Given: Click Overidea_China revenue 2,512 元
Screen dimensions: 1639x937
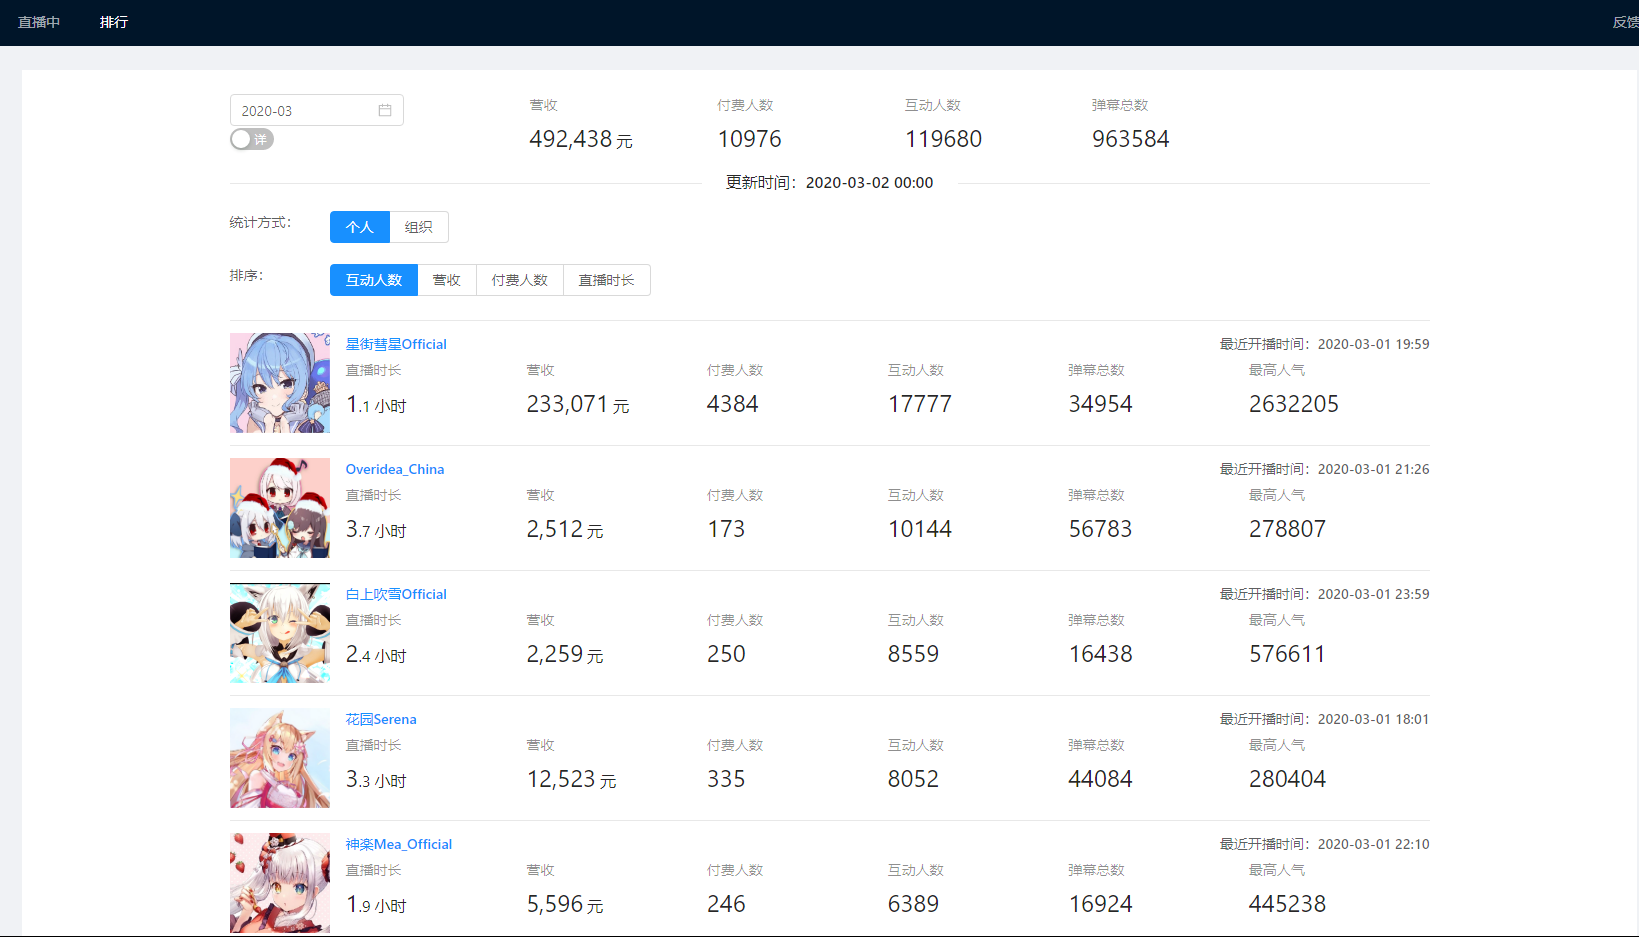Looking at the screenshot, I should (x=565, y=529).
